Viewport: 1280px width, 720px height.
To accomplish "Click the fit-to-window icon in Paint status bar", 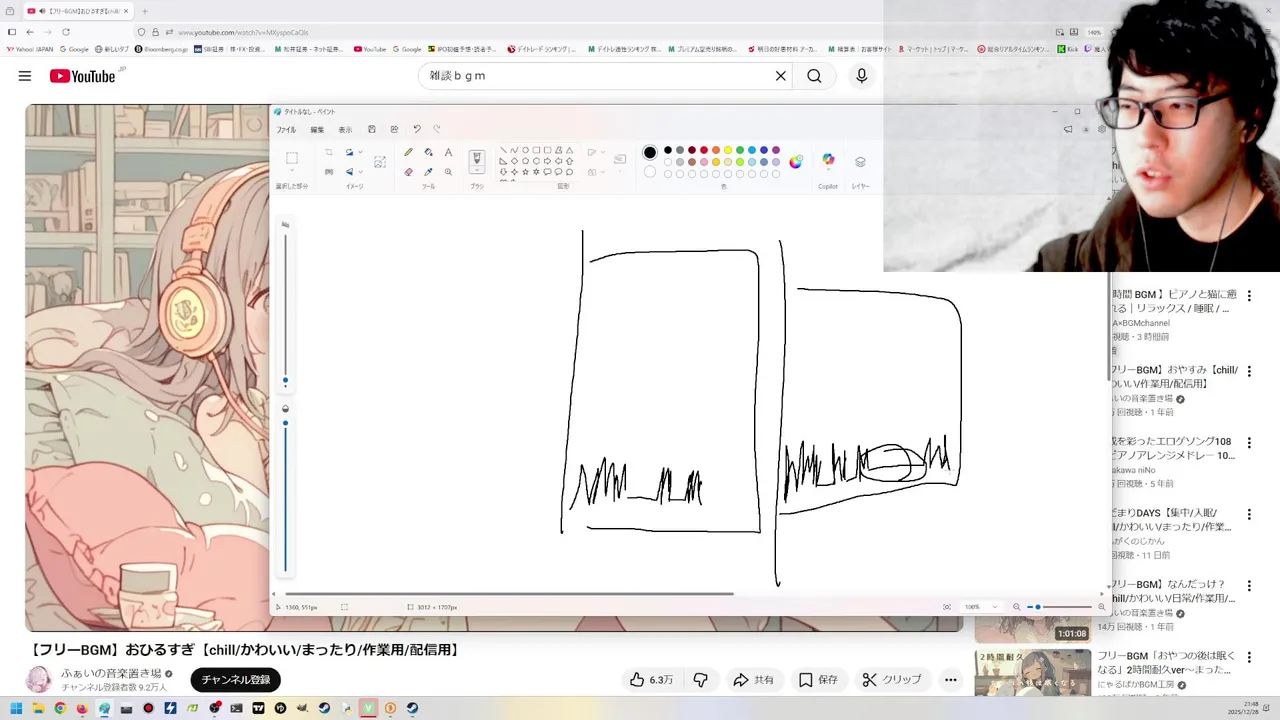I will (x=947, y=607).
